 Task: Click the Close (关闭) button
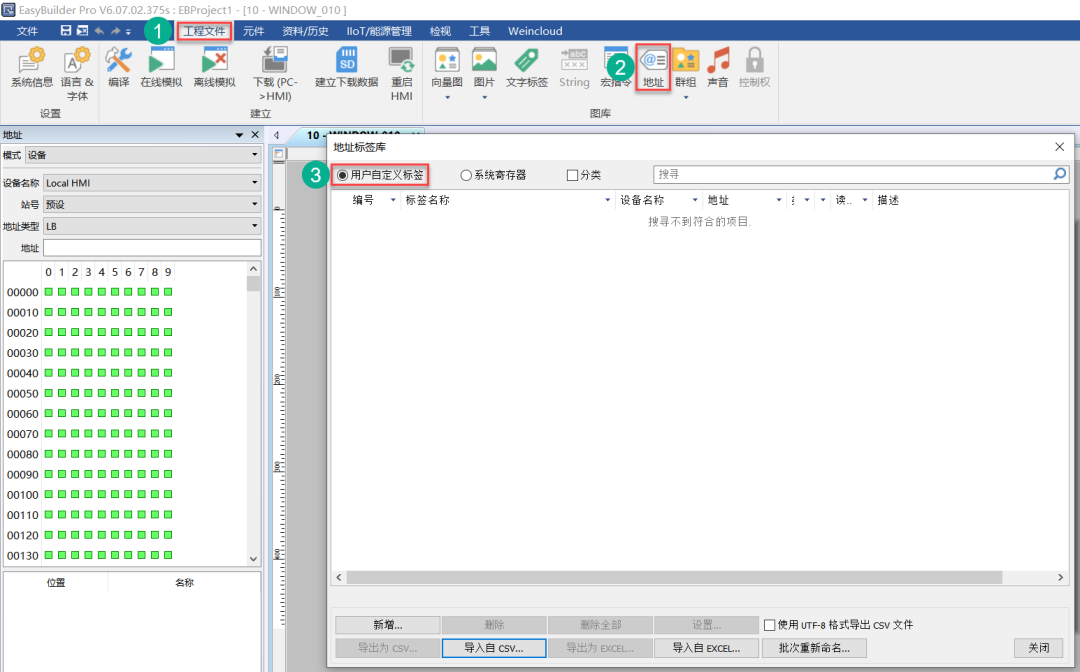click(1039, 648)
